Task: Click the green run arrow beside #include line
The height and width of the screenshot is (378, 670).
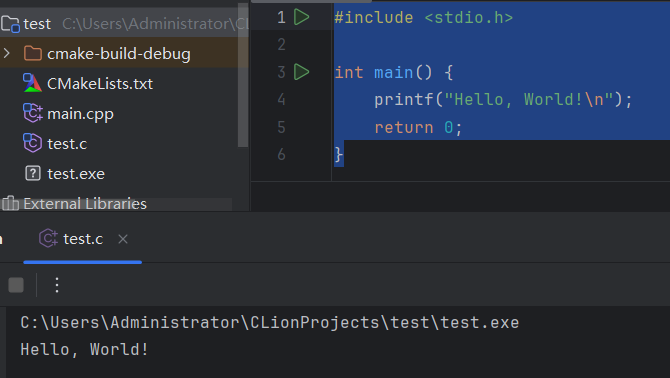Action: pos(302,17)
